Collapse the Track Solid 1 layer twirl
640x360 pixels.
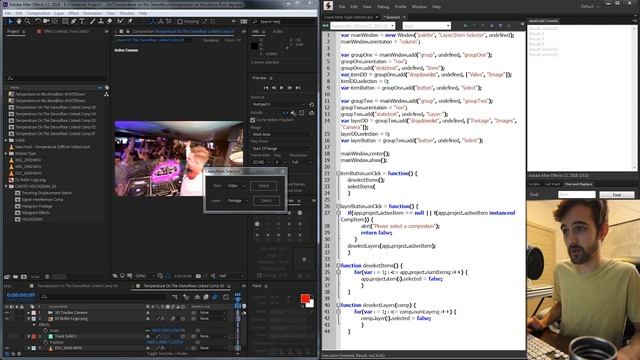click(29, 336)
